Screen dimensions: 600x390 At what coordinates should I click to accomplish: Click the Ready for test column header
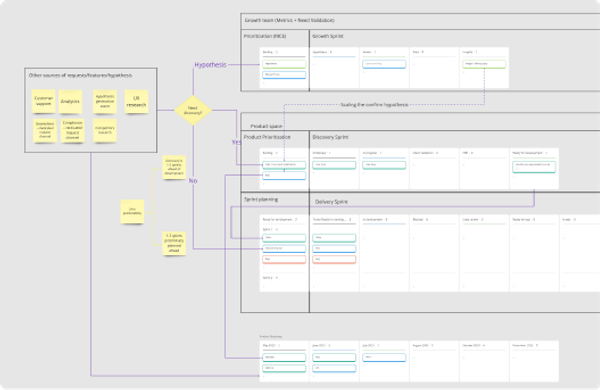(x=524, y=220)
